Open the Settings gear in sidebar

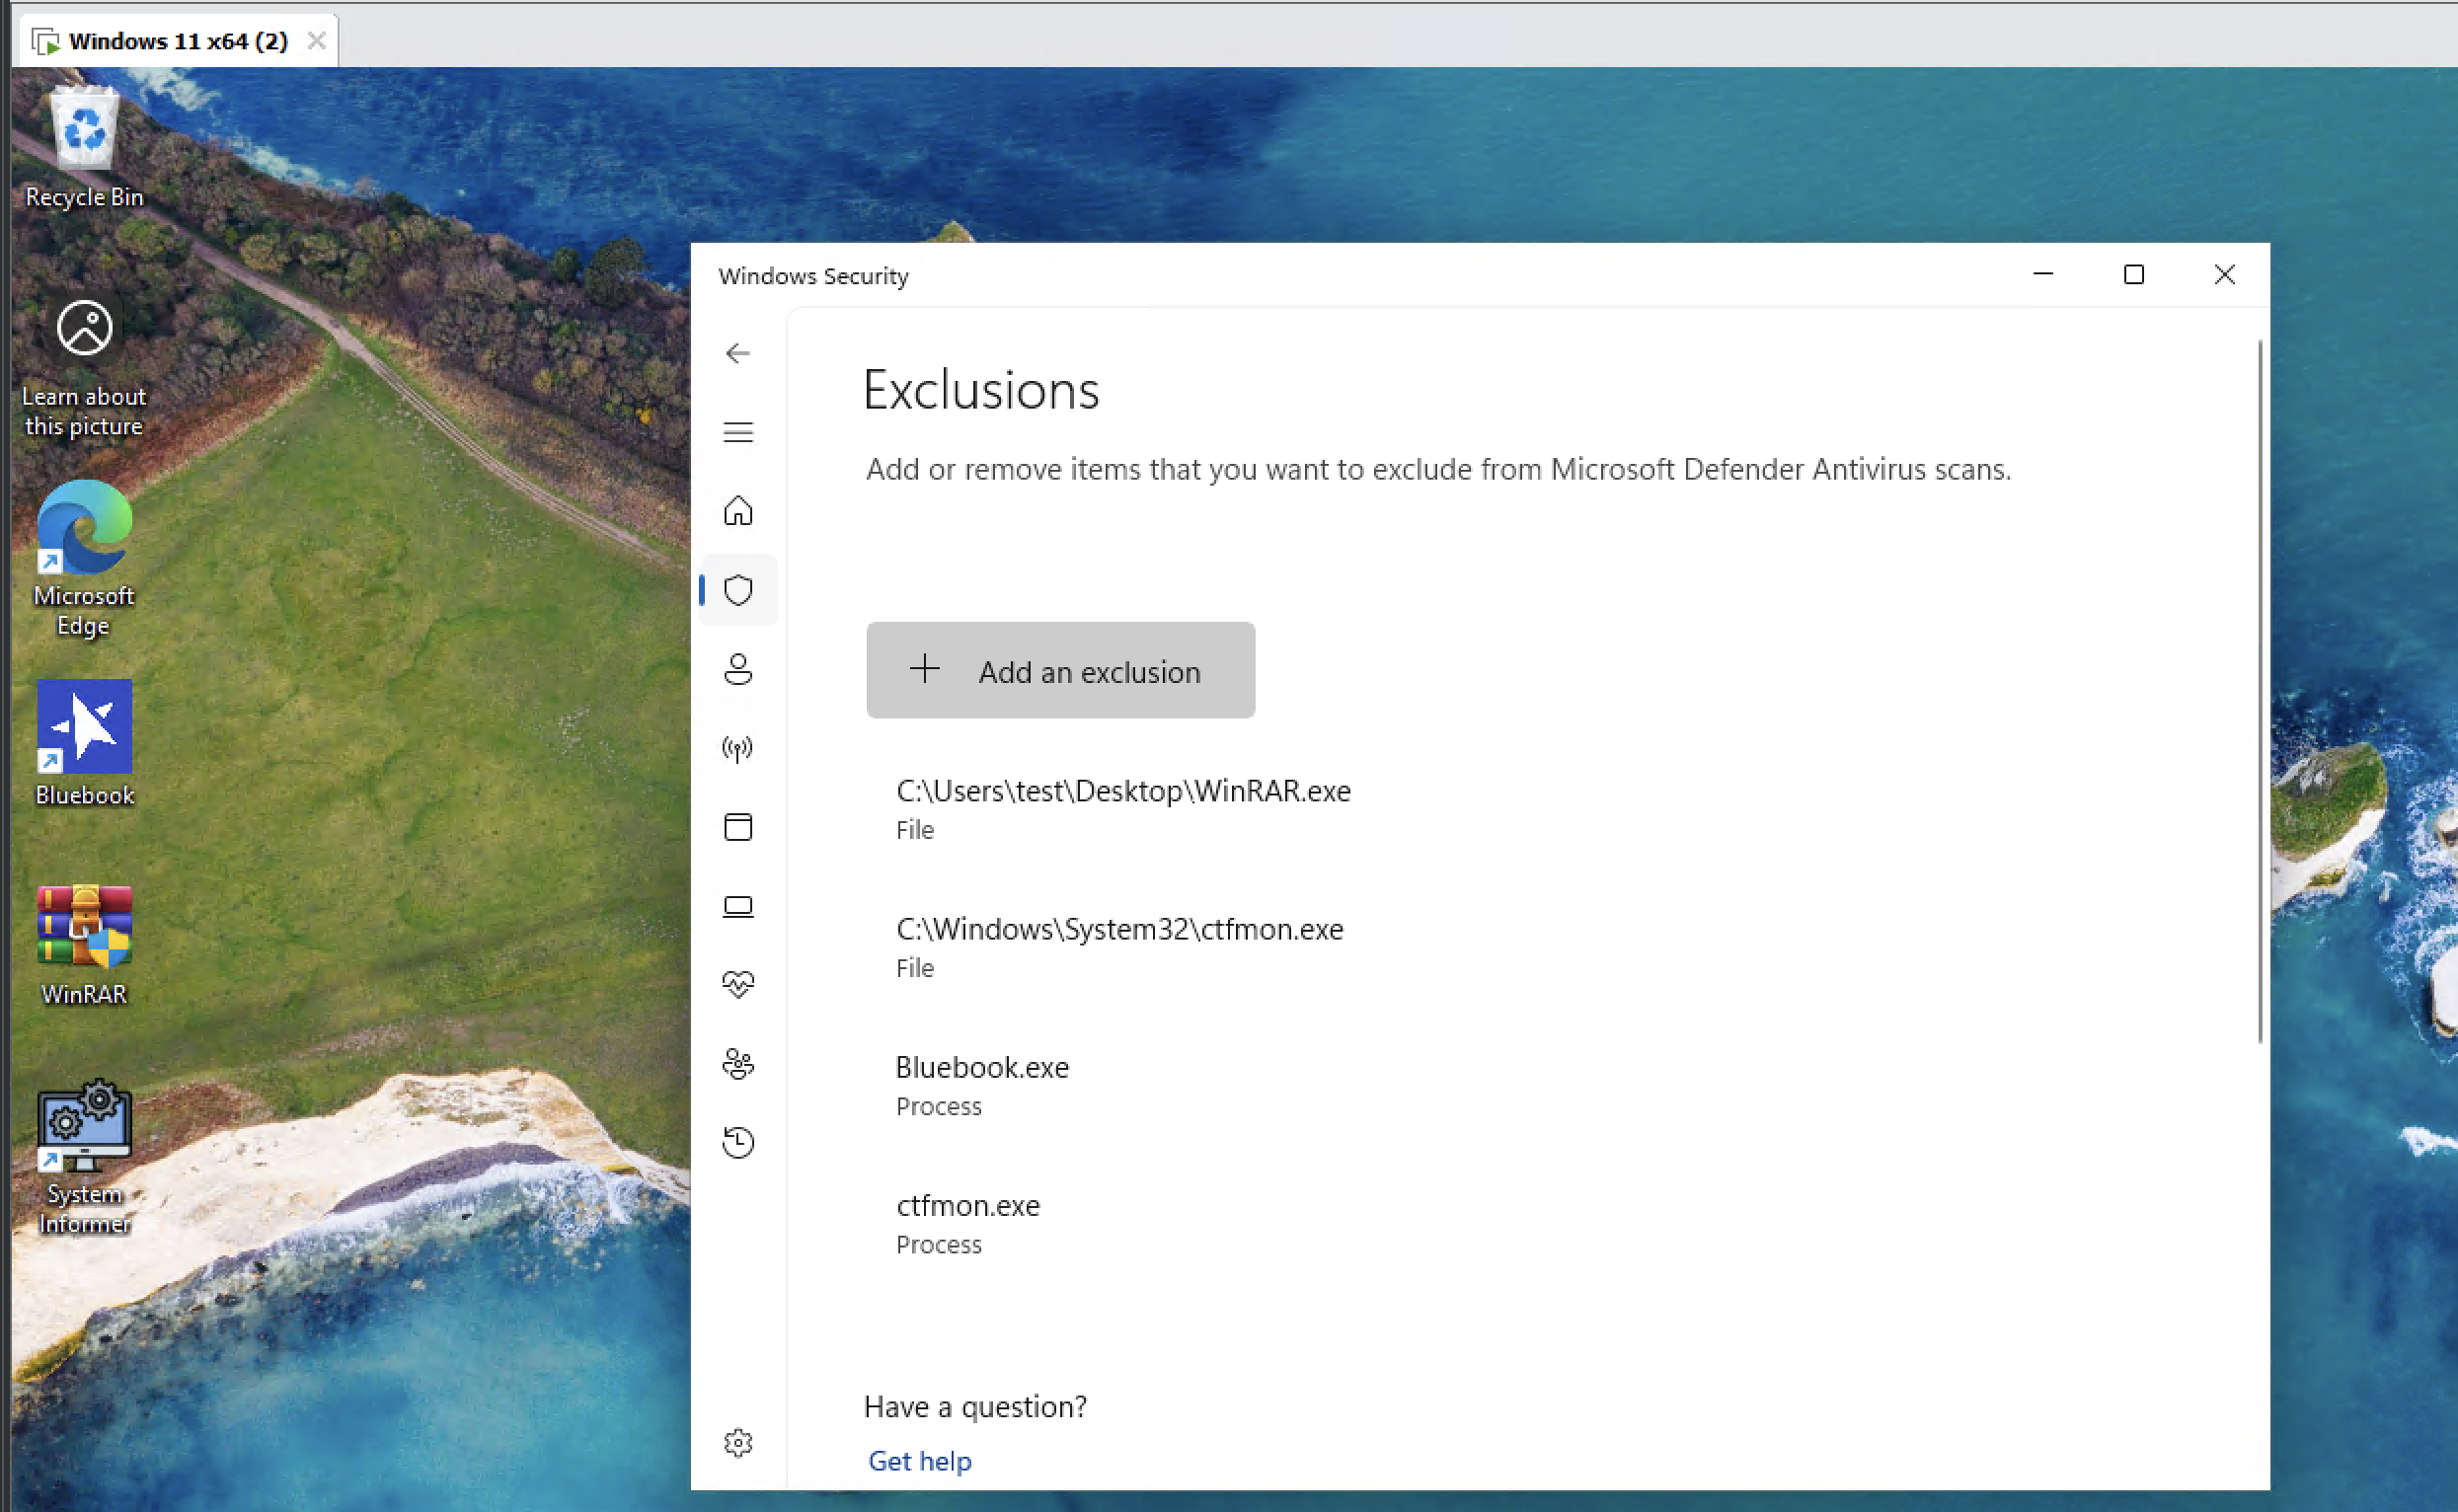738,1442
